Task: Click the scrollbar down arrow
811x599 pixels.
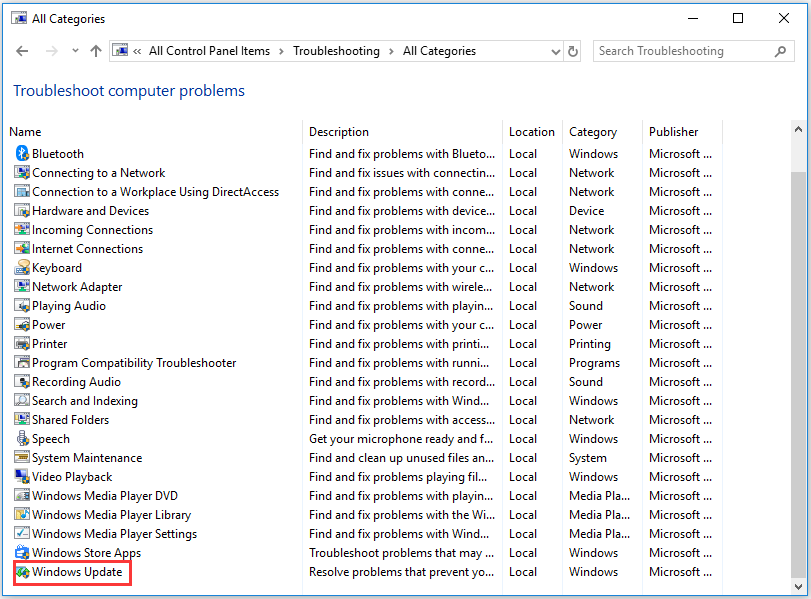Action: pos(798,586)
